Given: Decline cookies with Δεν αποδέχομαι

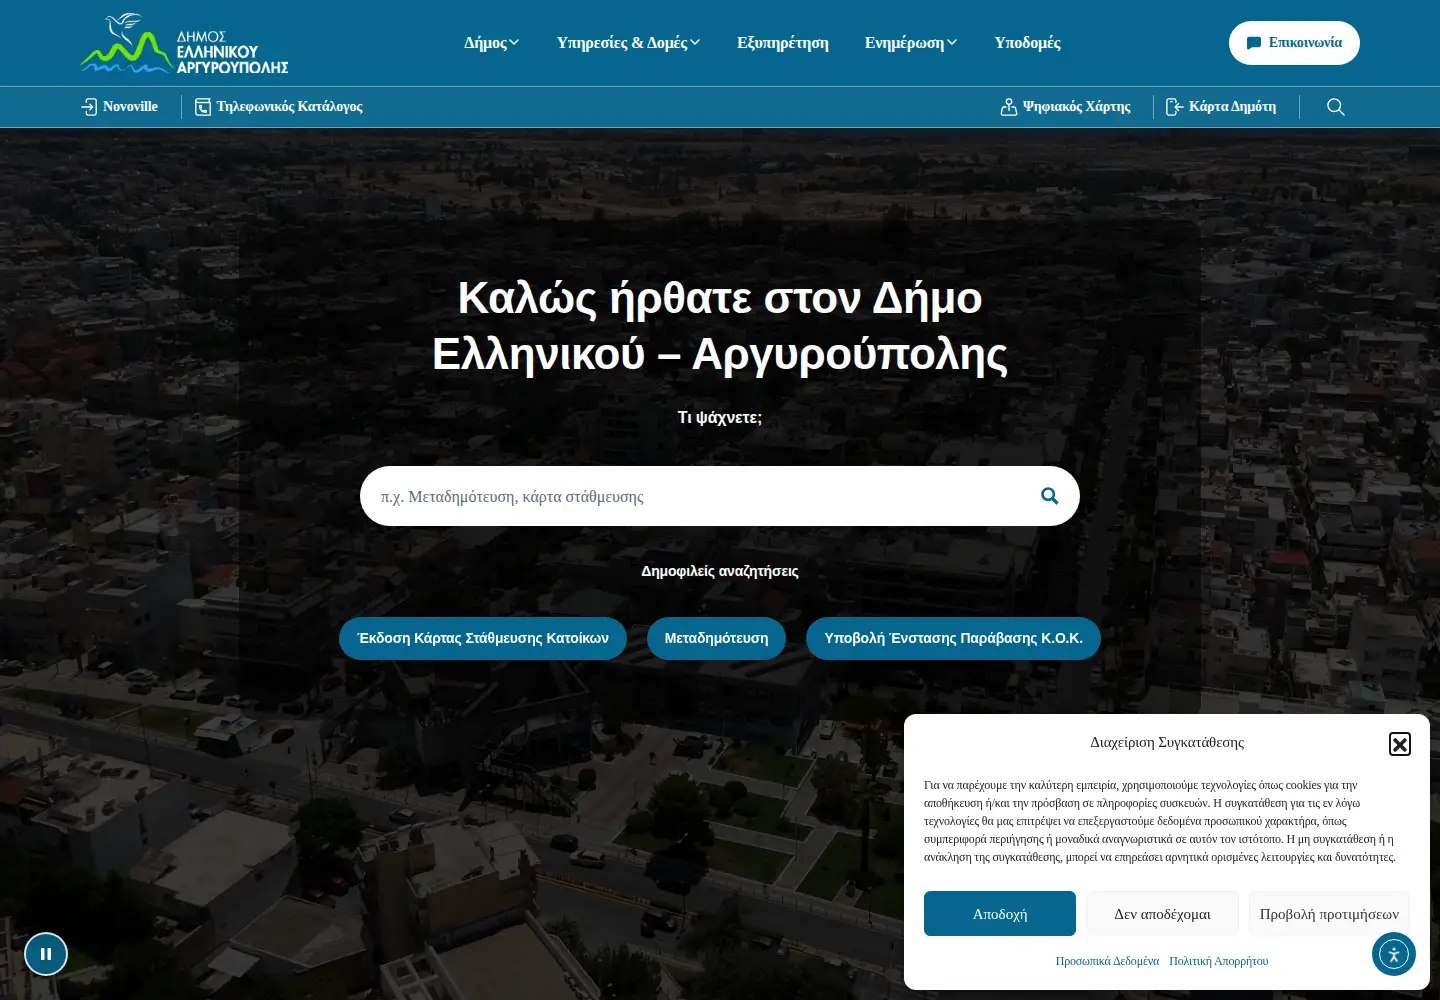Looking at the screenshot, I should tap(1162, 914).
